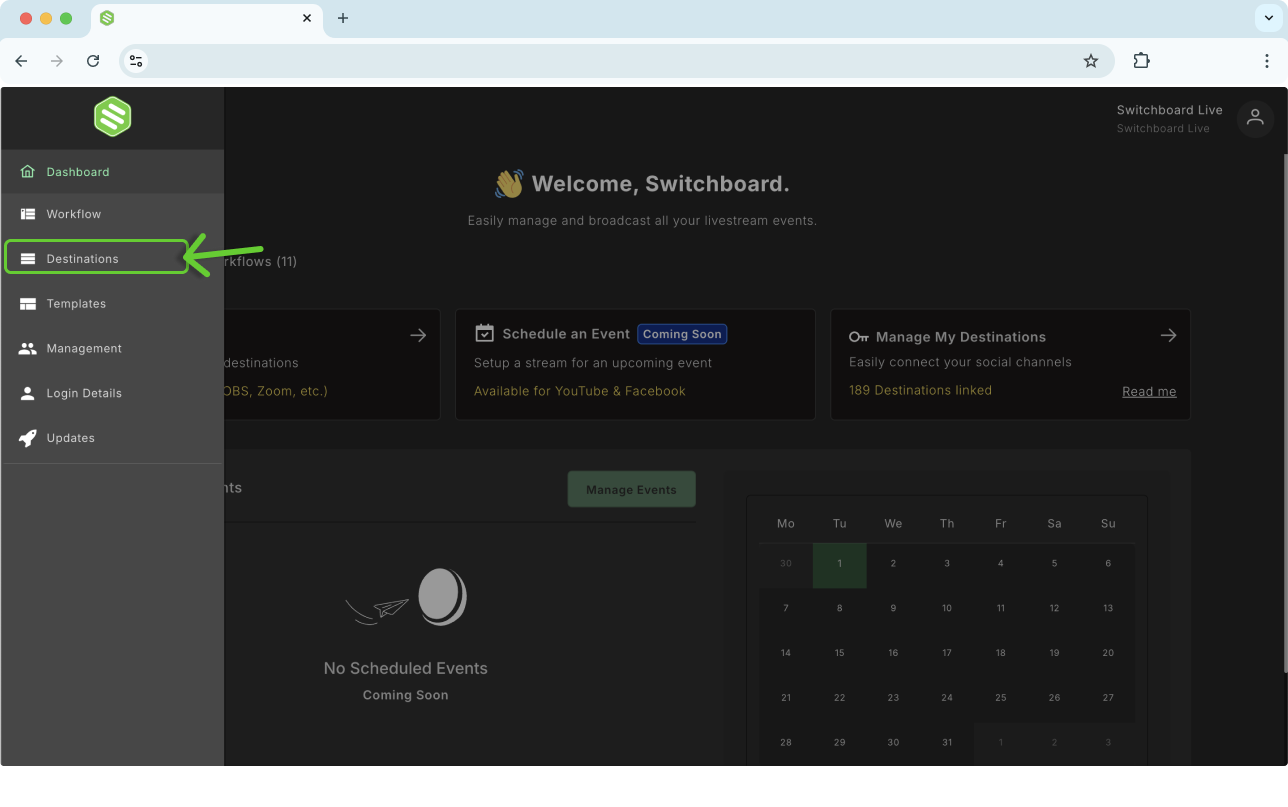Click the Manage Events button
Viewport: 1288px width, 807px height.
[x=631, y=489]
